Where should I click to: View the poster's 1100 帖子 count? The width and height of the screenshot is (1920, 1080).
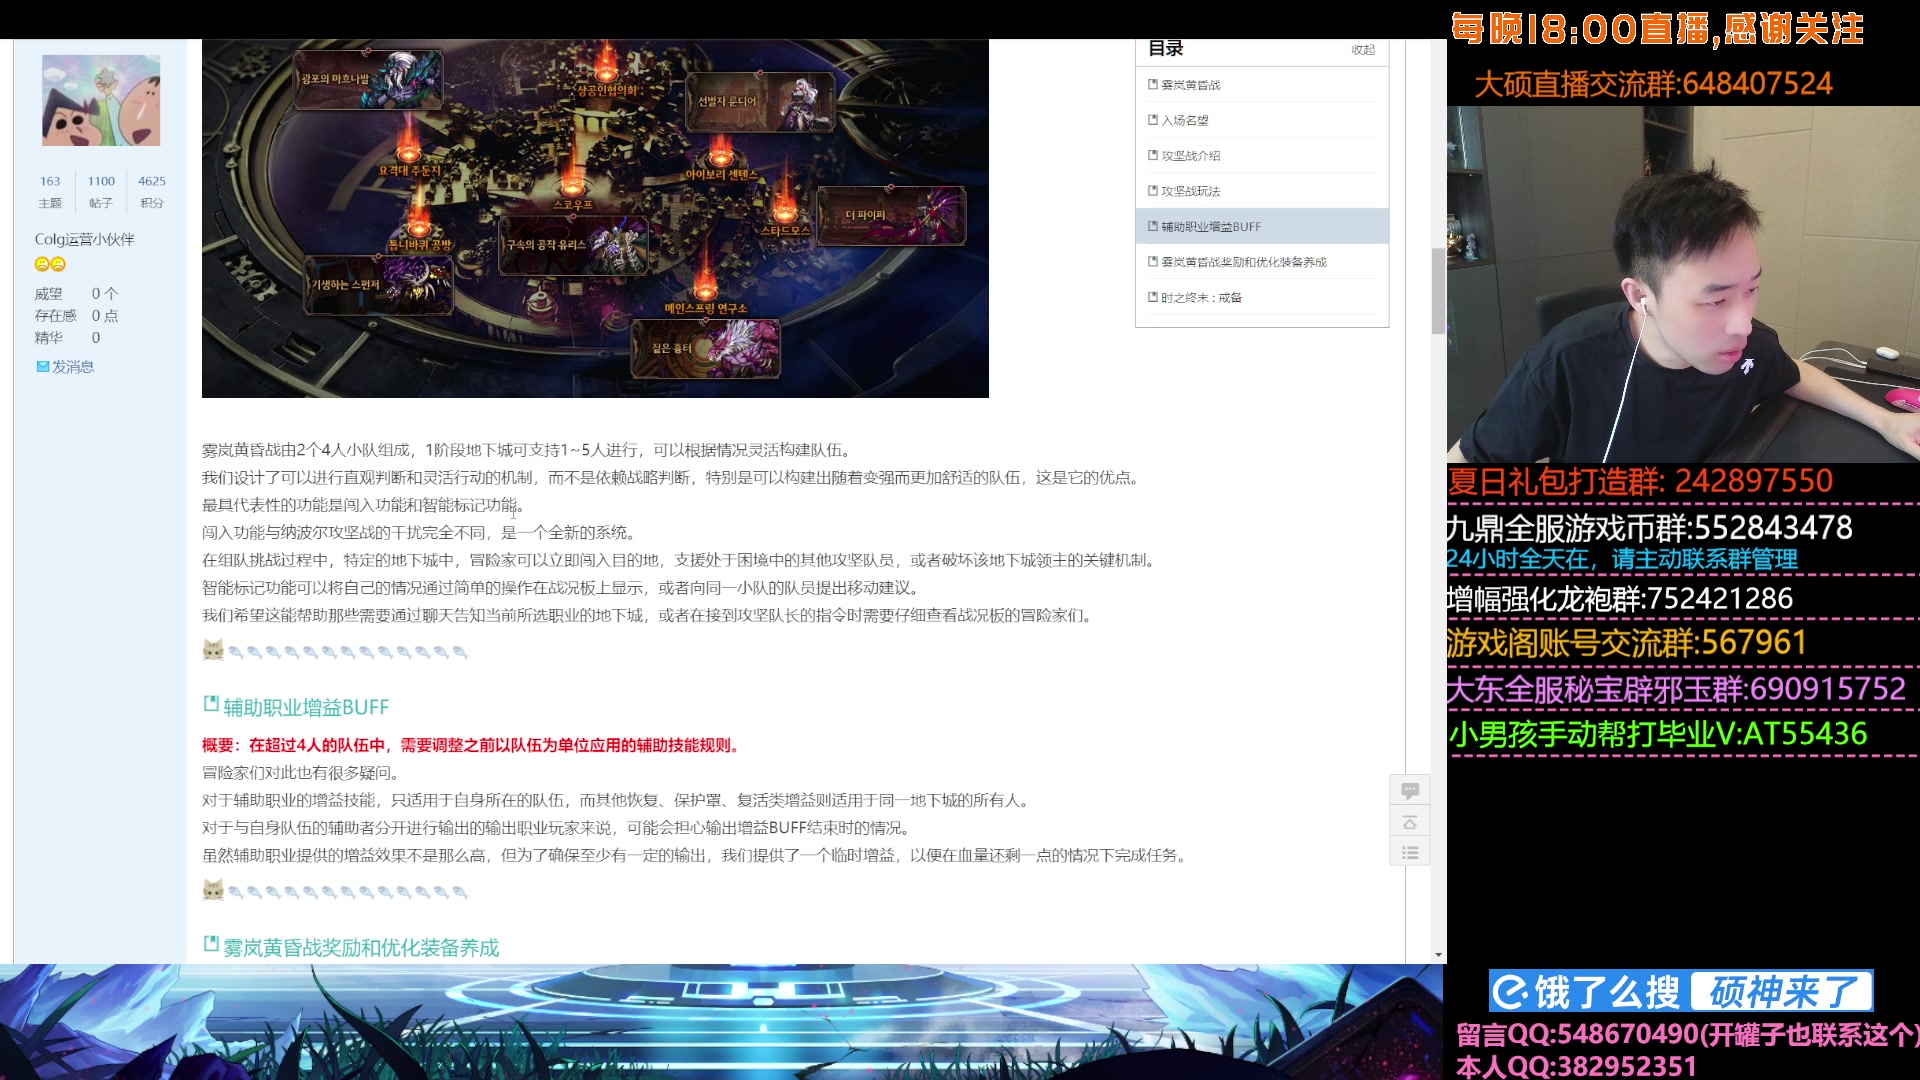[x=101, y=191]
